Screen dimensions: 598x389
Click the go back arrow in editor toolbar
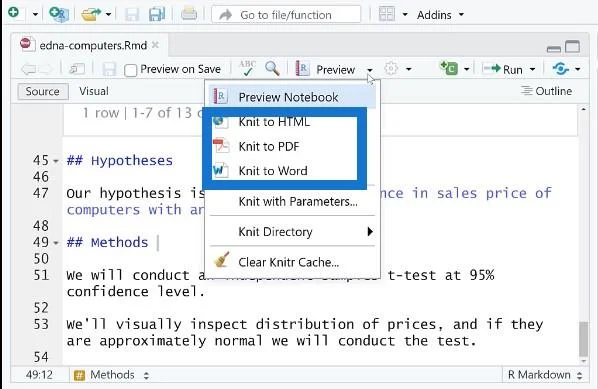[x=29, y=69]
